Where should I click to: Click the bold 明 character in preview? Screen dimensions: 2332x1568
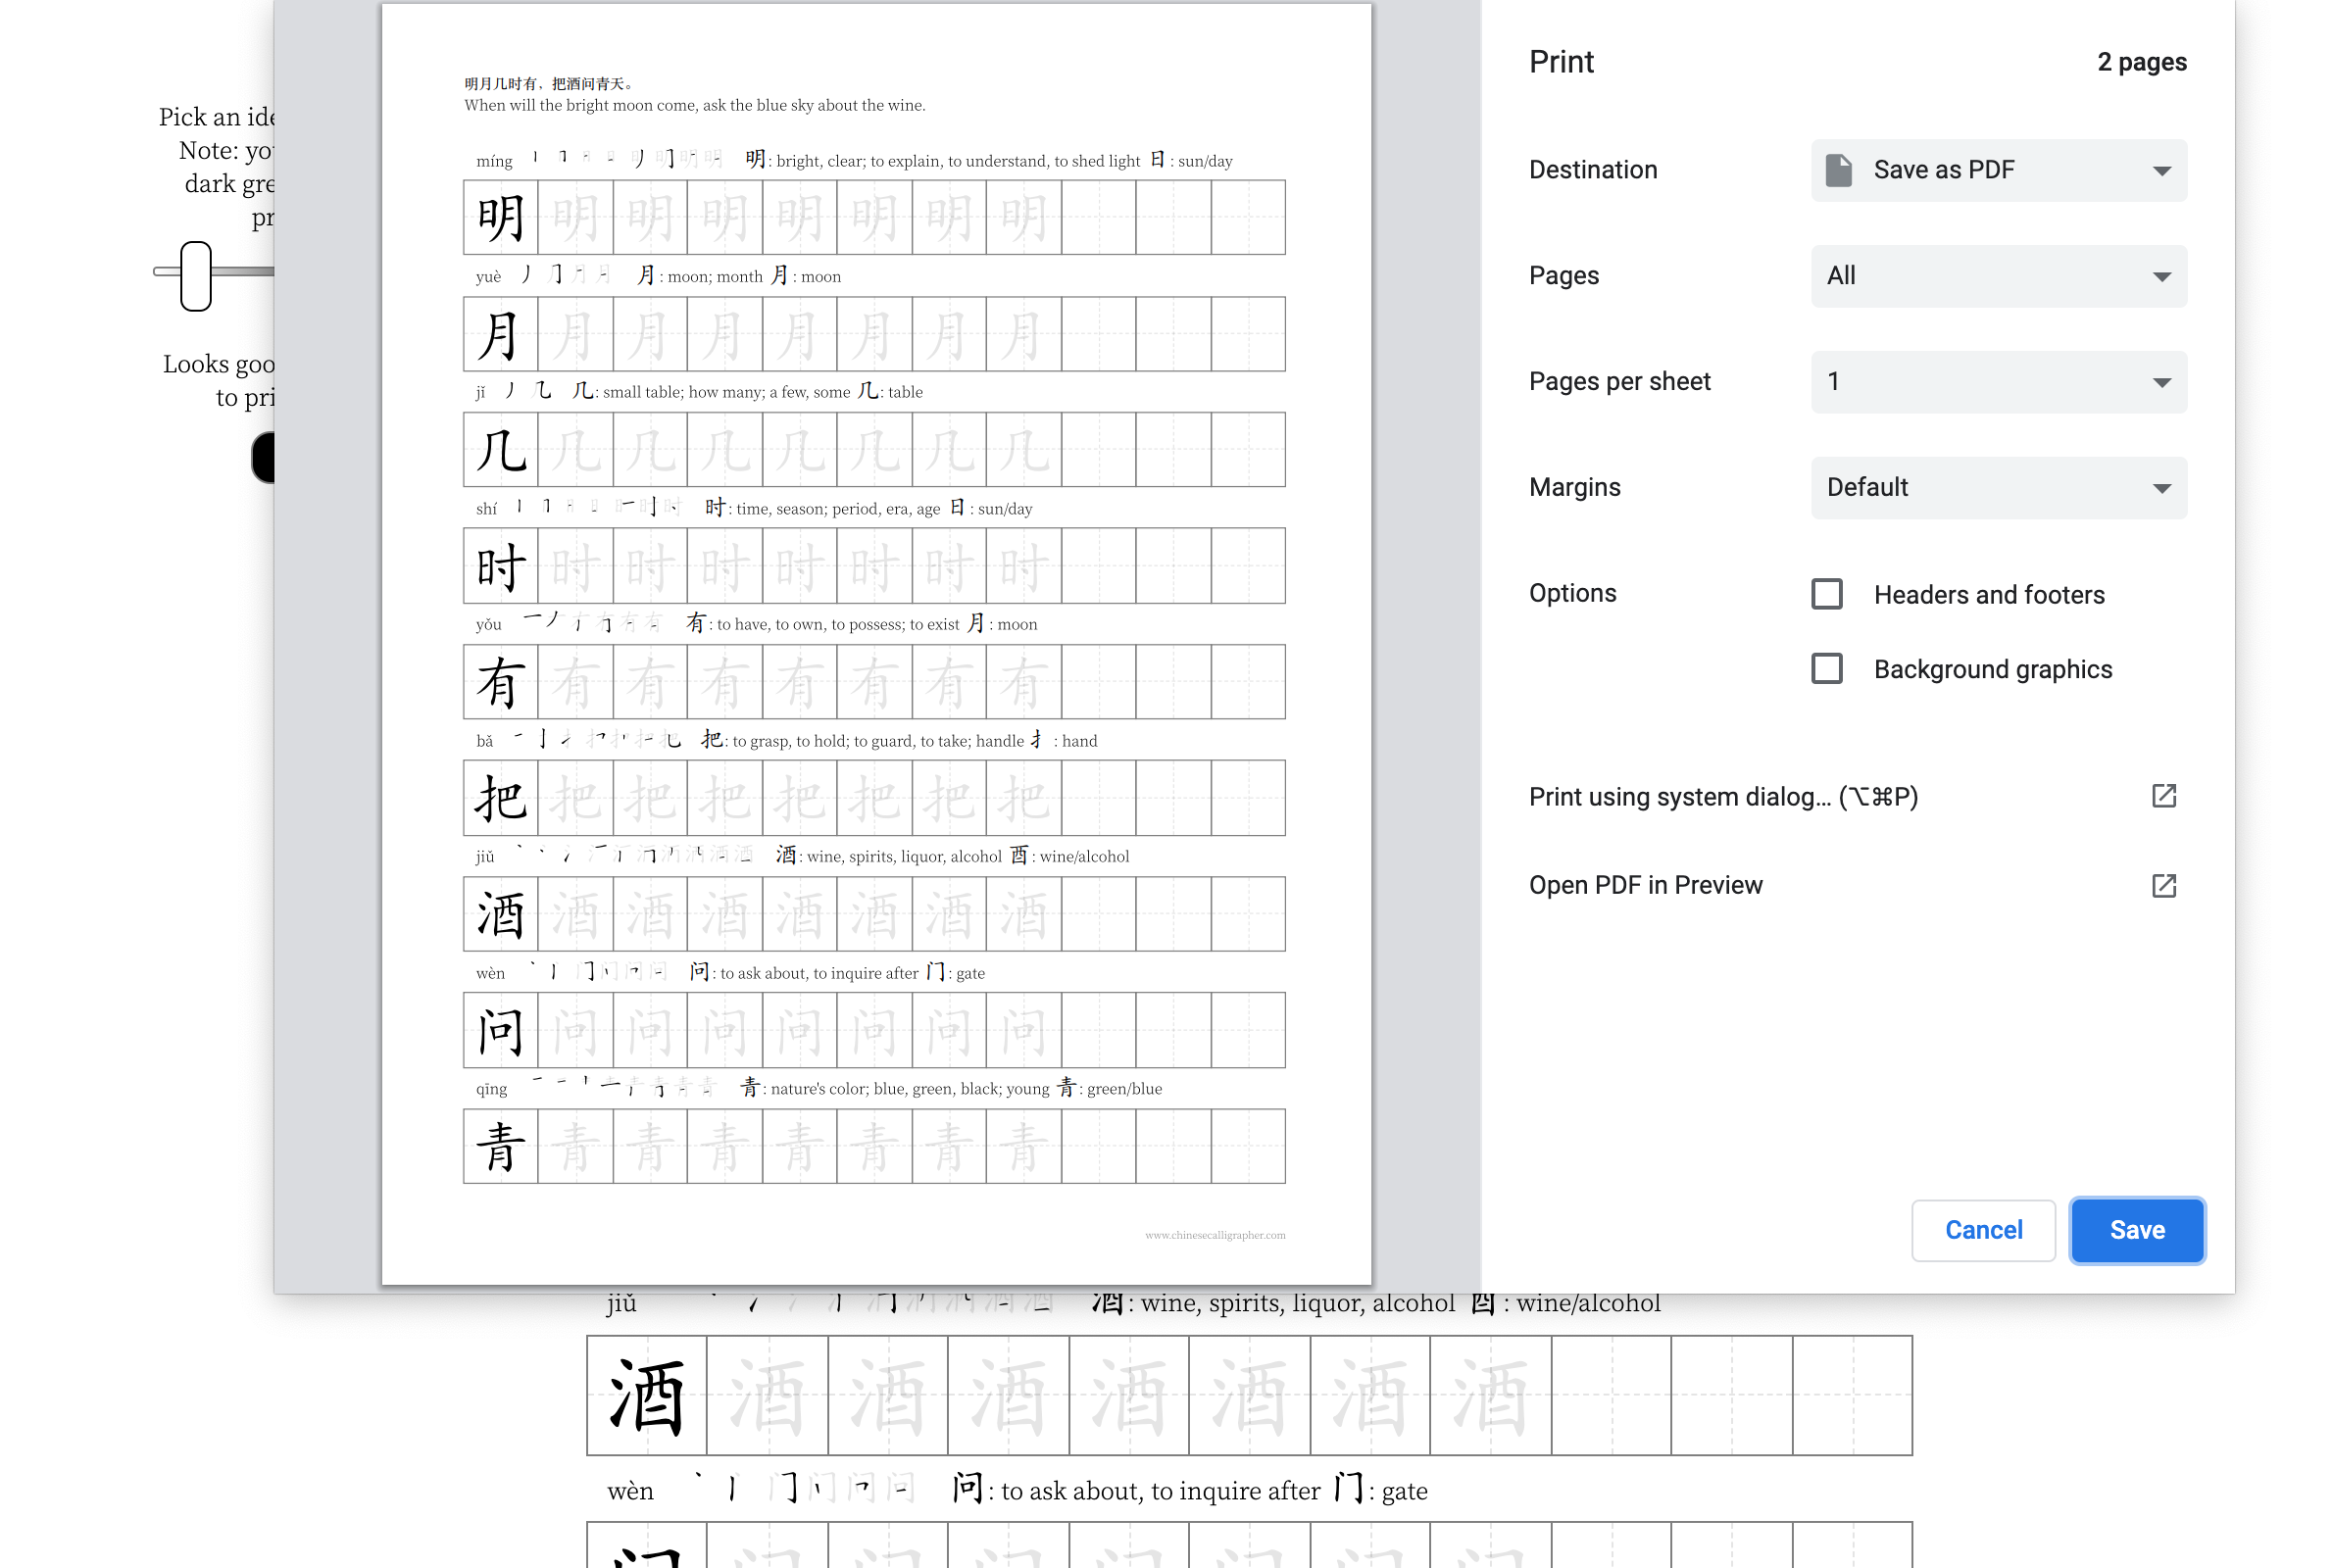click(500, 218)
